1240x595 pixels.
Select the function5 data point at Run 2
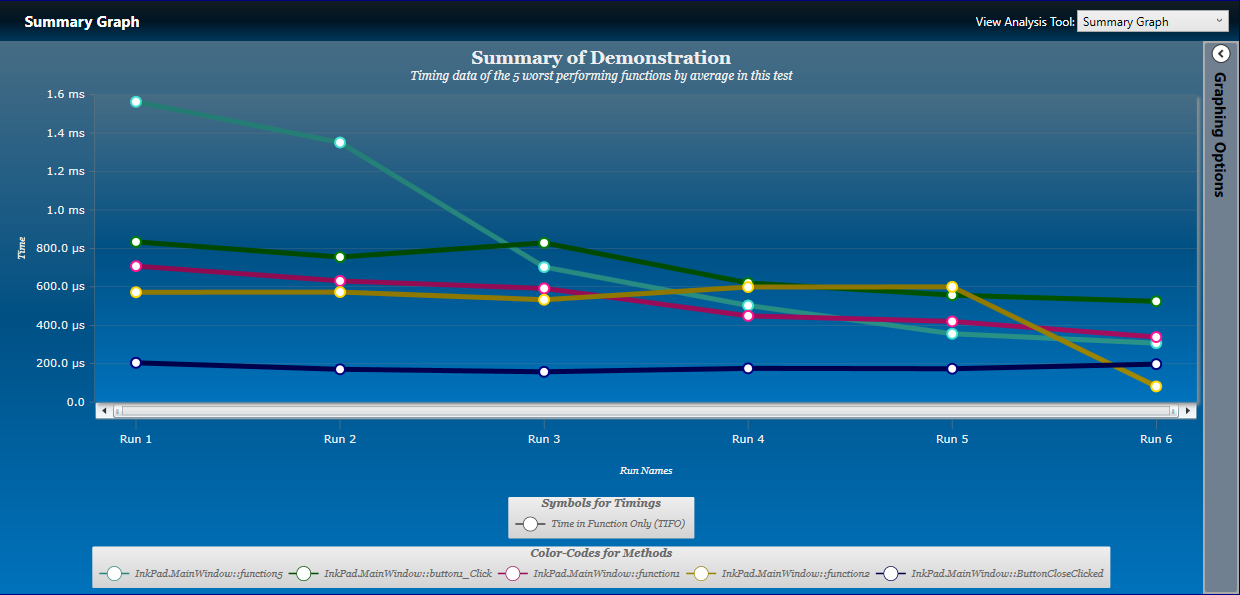coord(340,143)
